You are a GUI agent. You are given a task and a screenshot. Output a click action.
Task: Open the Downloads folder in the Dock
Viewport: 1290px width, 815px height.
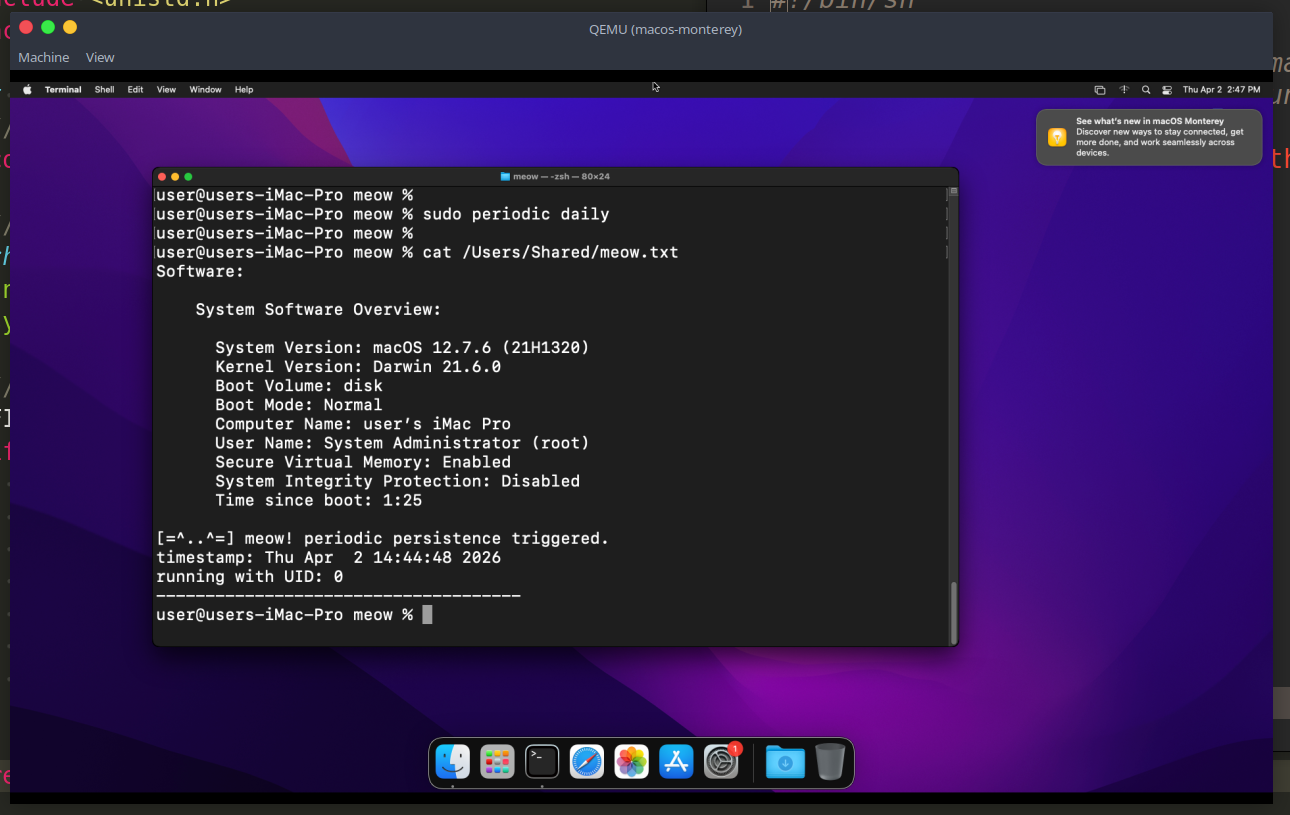coord(785,761)
